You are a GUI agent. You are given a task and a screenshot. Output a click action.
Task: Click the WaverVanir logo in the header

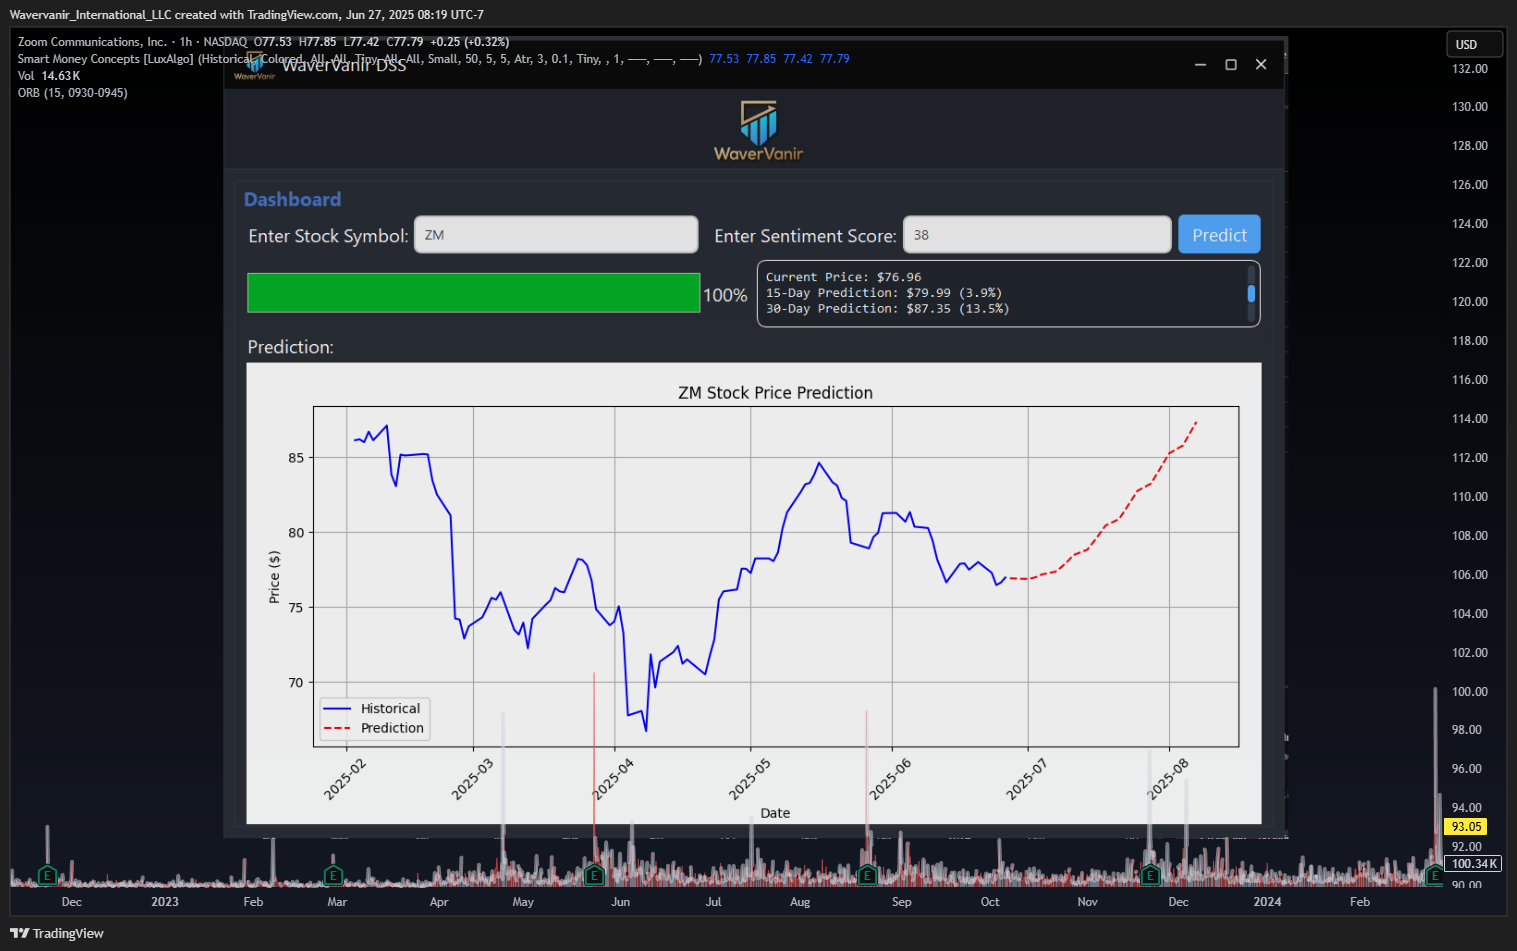click(x=758, y=130)
